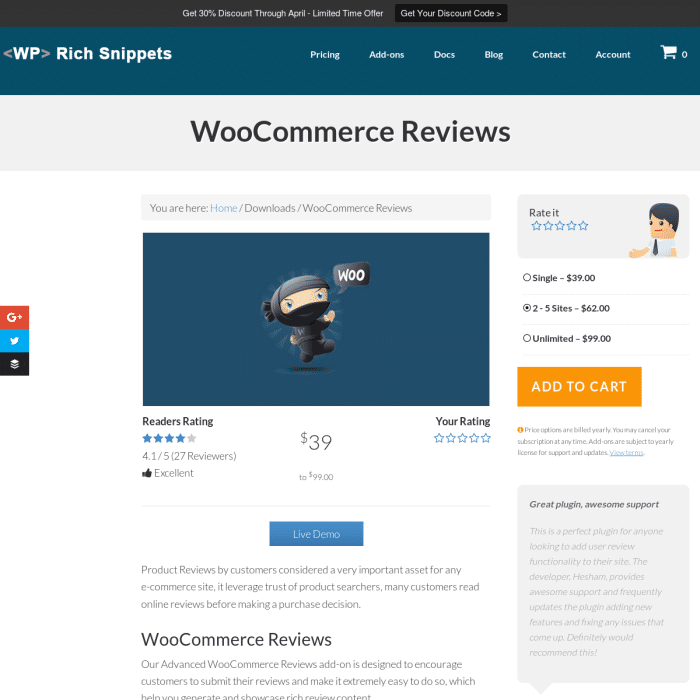The height and width of the screenshot is (700, 700).
Task: Click the Buffer stack share icon
Action: (14, 364)
